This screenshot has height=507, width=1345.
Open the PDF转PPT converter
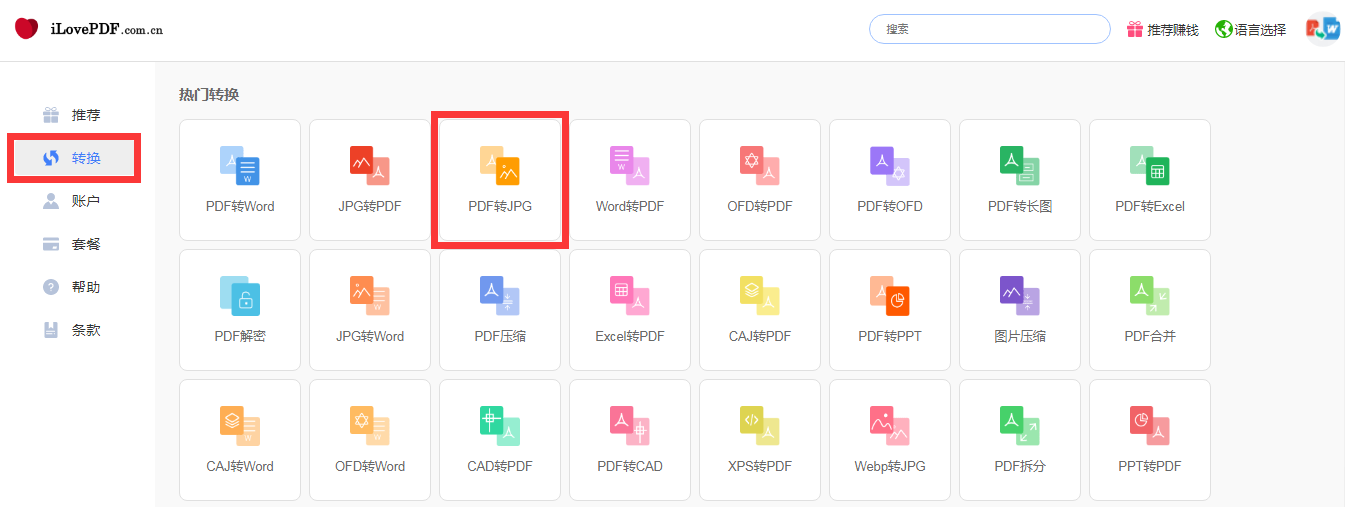pyautogui.click(x=890, y=310)
